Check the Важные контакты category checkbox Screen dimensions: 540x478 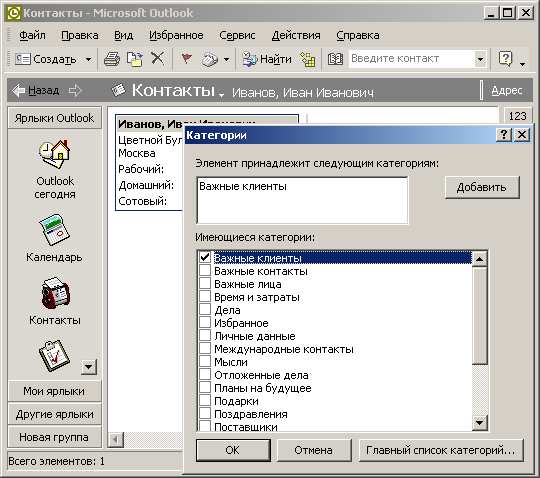coord(205,270)
